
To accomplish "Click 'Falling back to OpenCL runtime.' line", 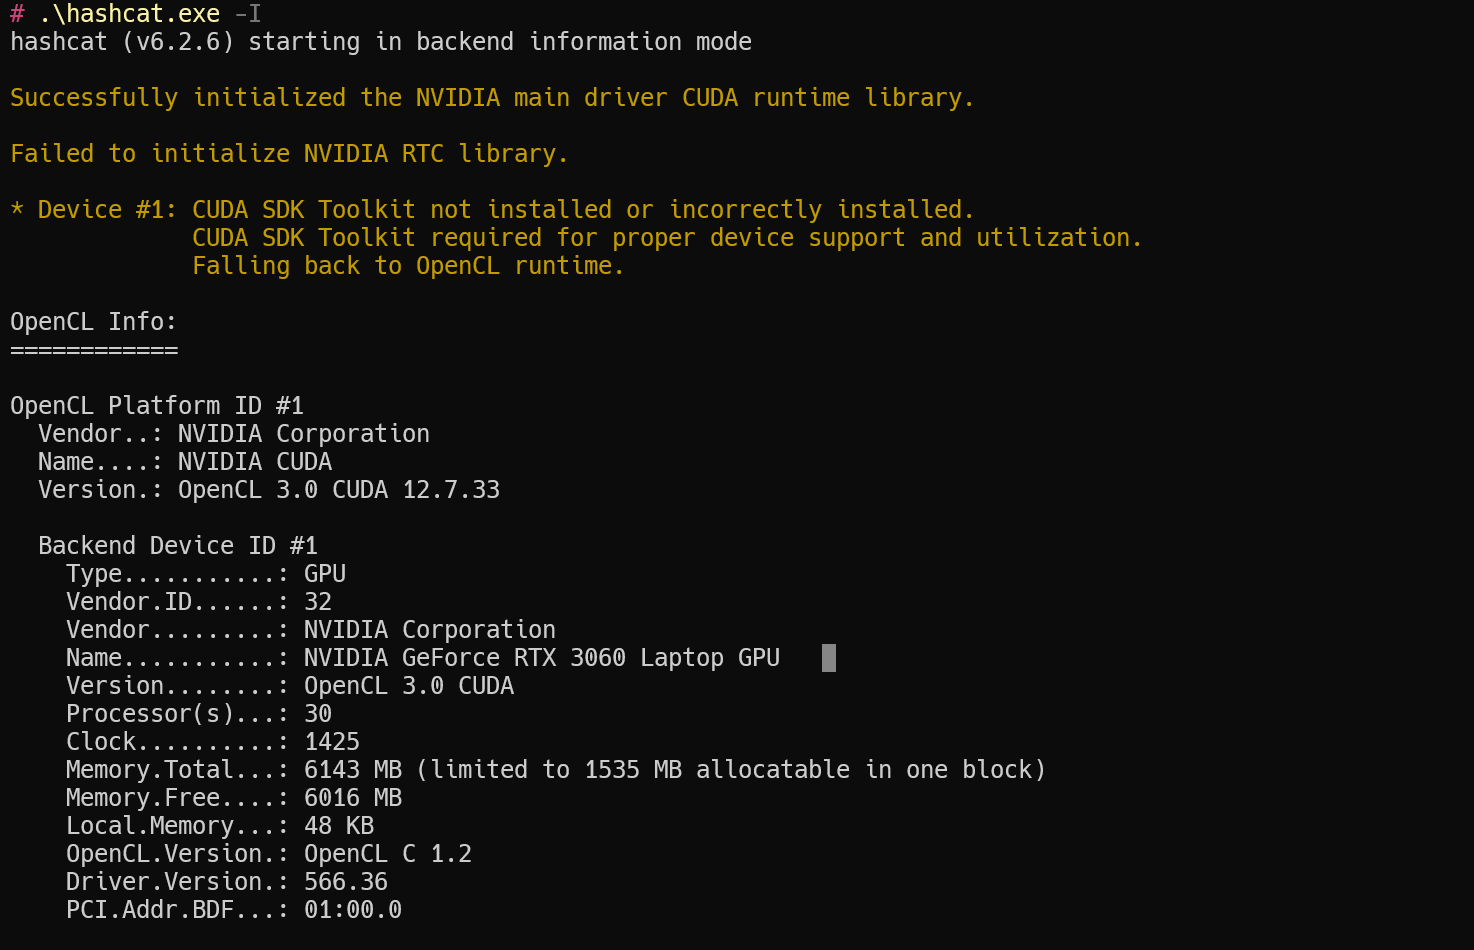I will (408, 266).
